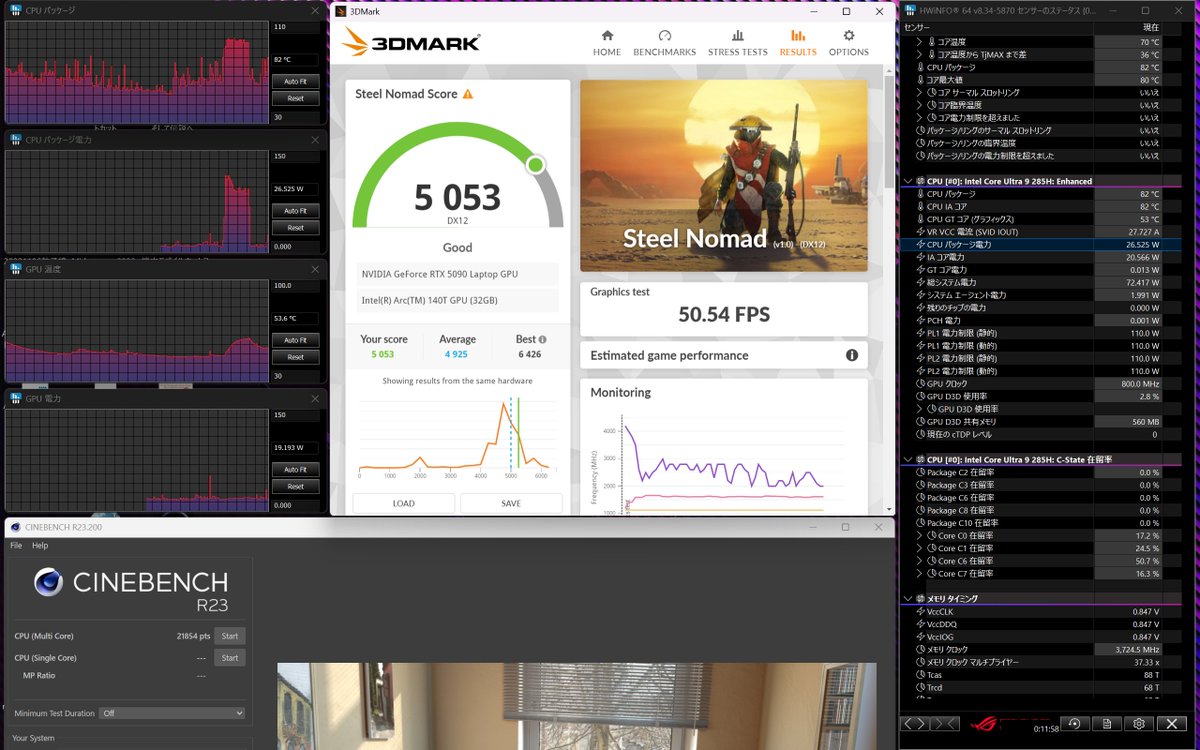The width and height of the screenshot is (1200, 750).
Task: Click upper limit field 110 in CPU パッケージ graph
Action: click(295, 27)
